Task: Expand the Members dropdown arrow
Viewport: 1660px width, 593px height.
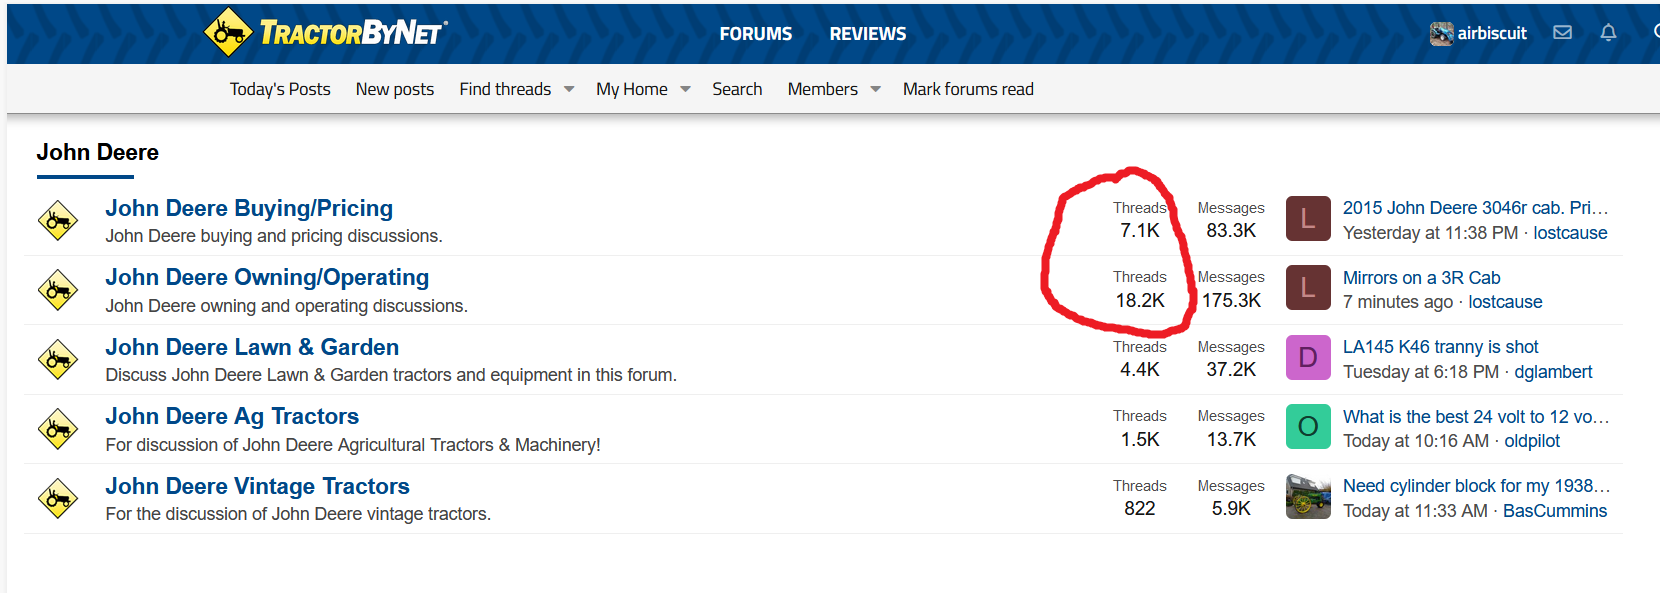Action: [875, 89]
